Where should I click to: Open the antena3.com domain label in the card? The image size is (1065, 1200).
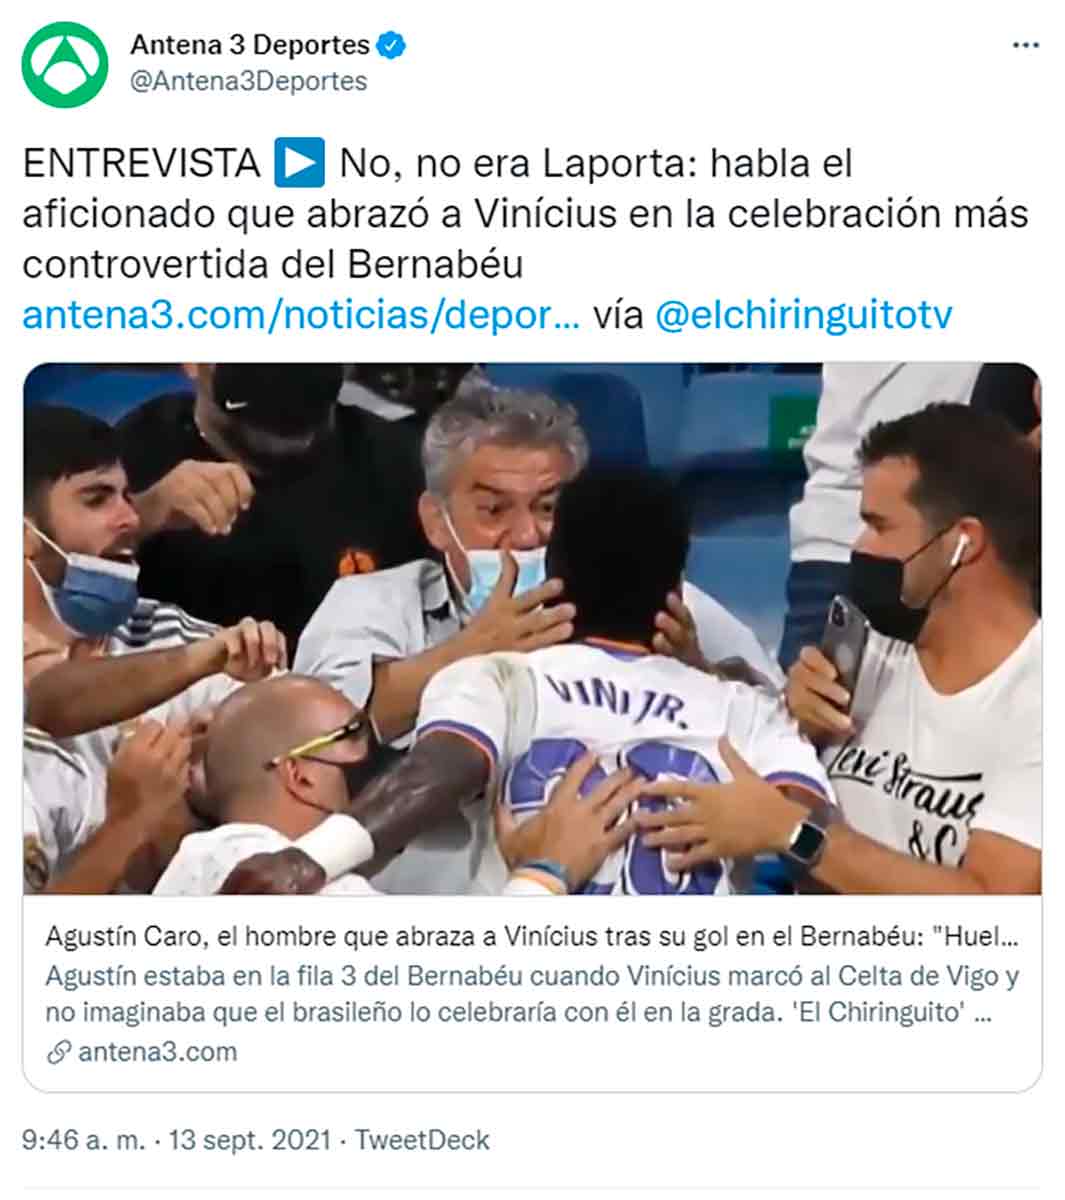click(157, 1053)
